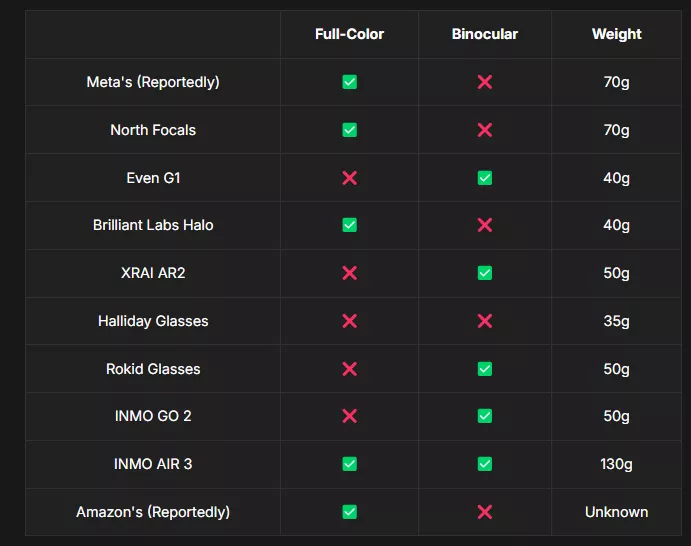Click the Full-Color column header
Image resolution: width=691 pixels, height=546 pixels.
point(349,34)
